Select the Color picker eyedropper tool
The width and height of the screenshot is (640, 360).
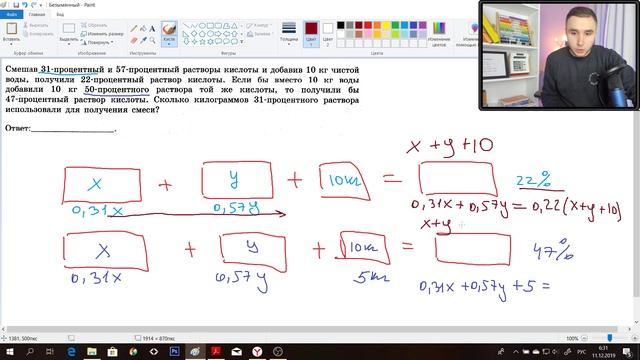coord(143,40)
